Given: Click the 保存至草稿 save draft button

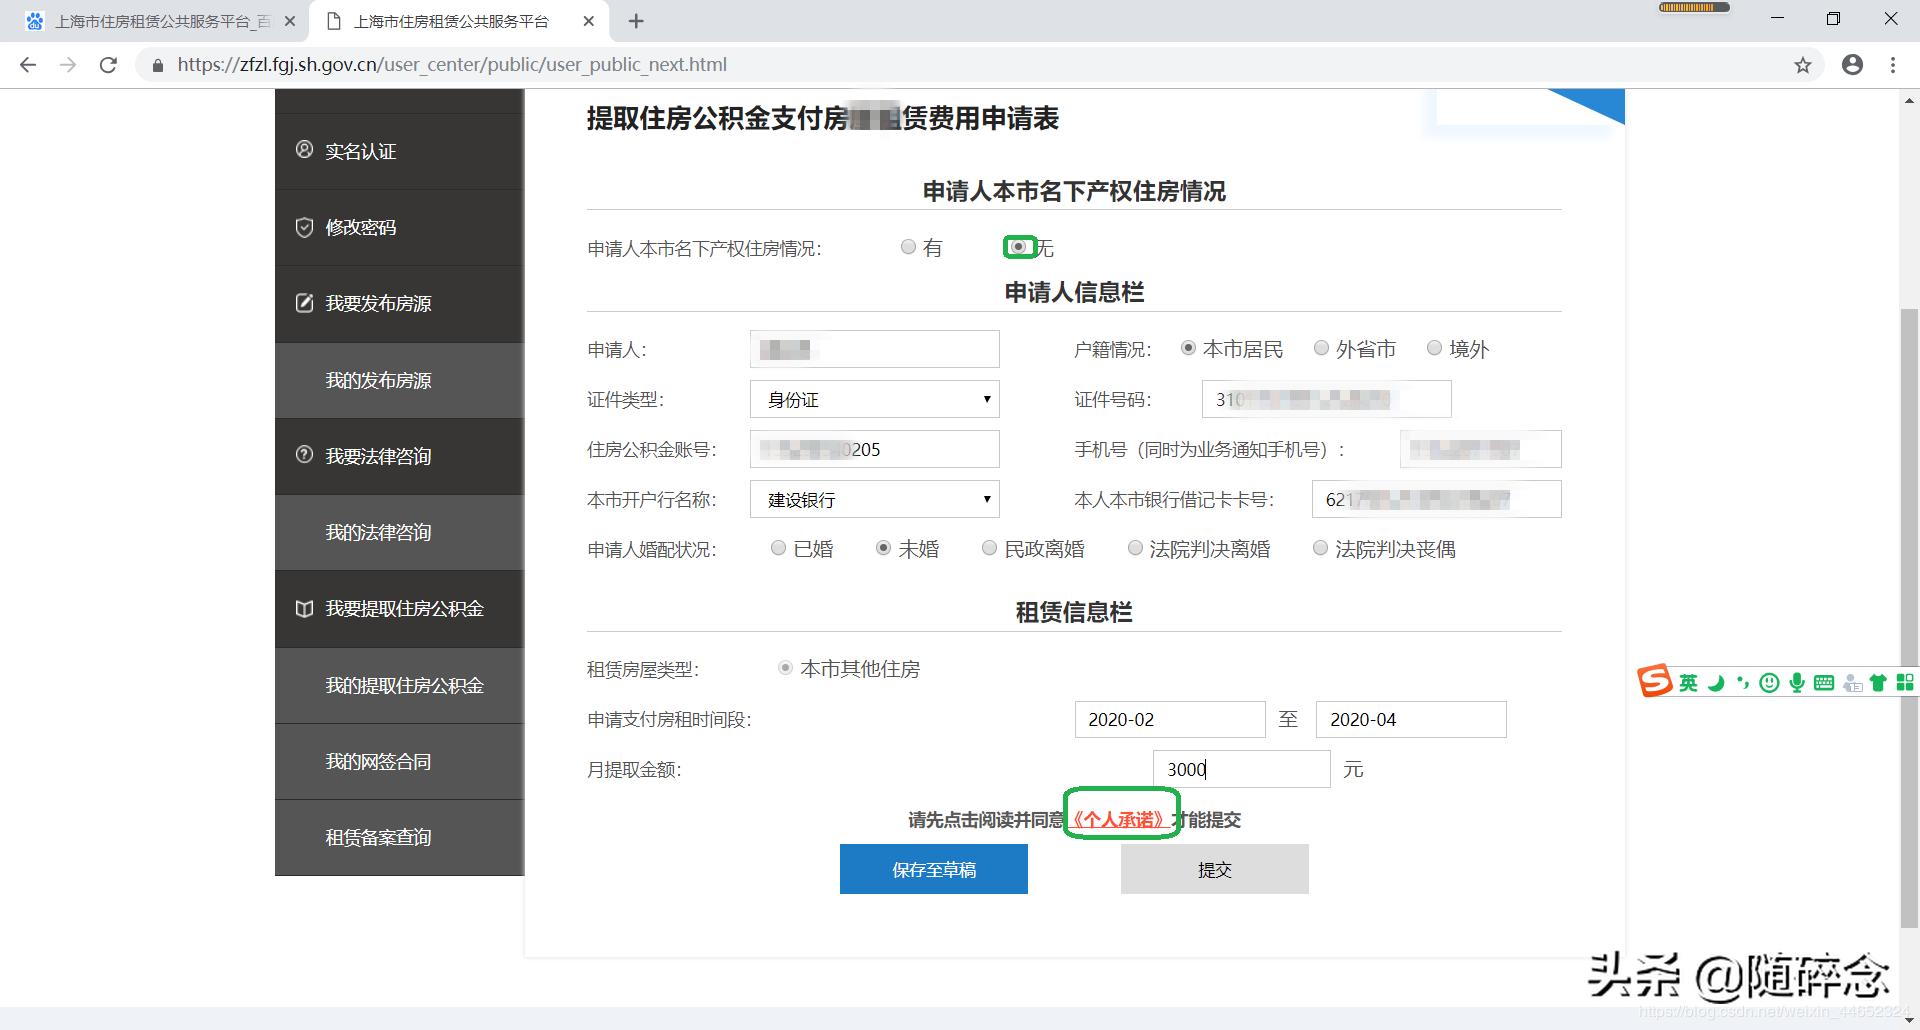Looking at the screenshot, I should 933,869.
